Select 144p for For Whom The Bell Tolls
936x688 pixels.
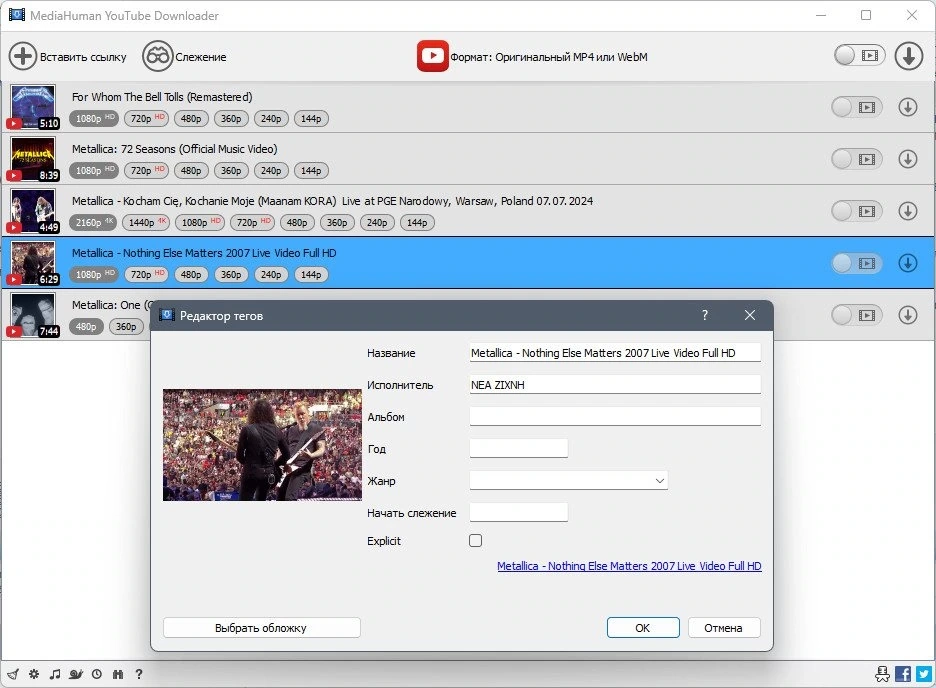tap(311, 119)
